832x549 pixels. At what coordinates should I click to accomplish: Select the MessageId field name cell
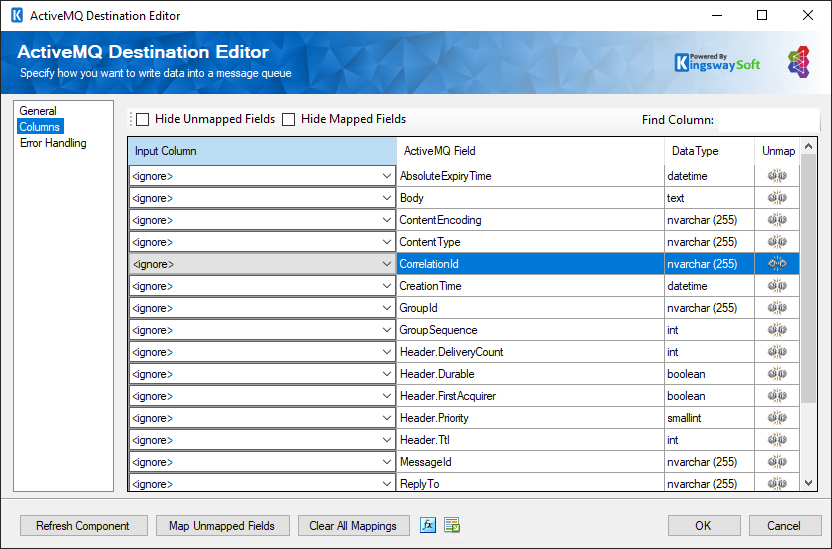(530, 462)
